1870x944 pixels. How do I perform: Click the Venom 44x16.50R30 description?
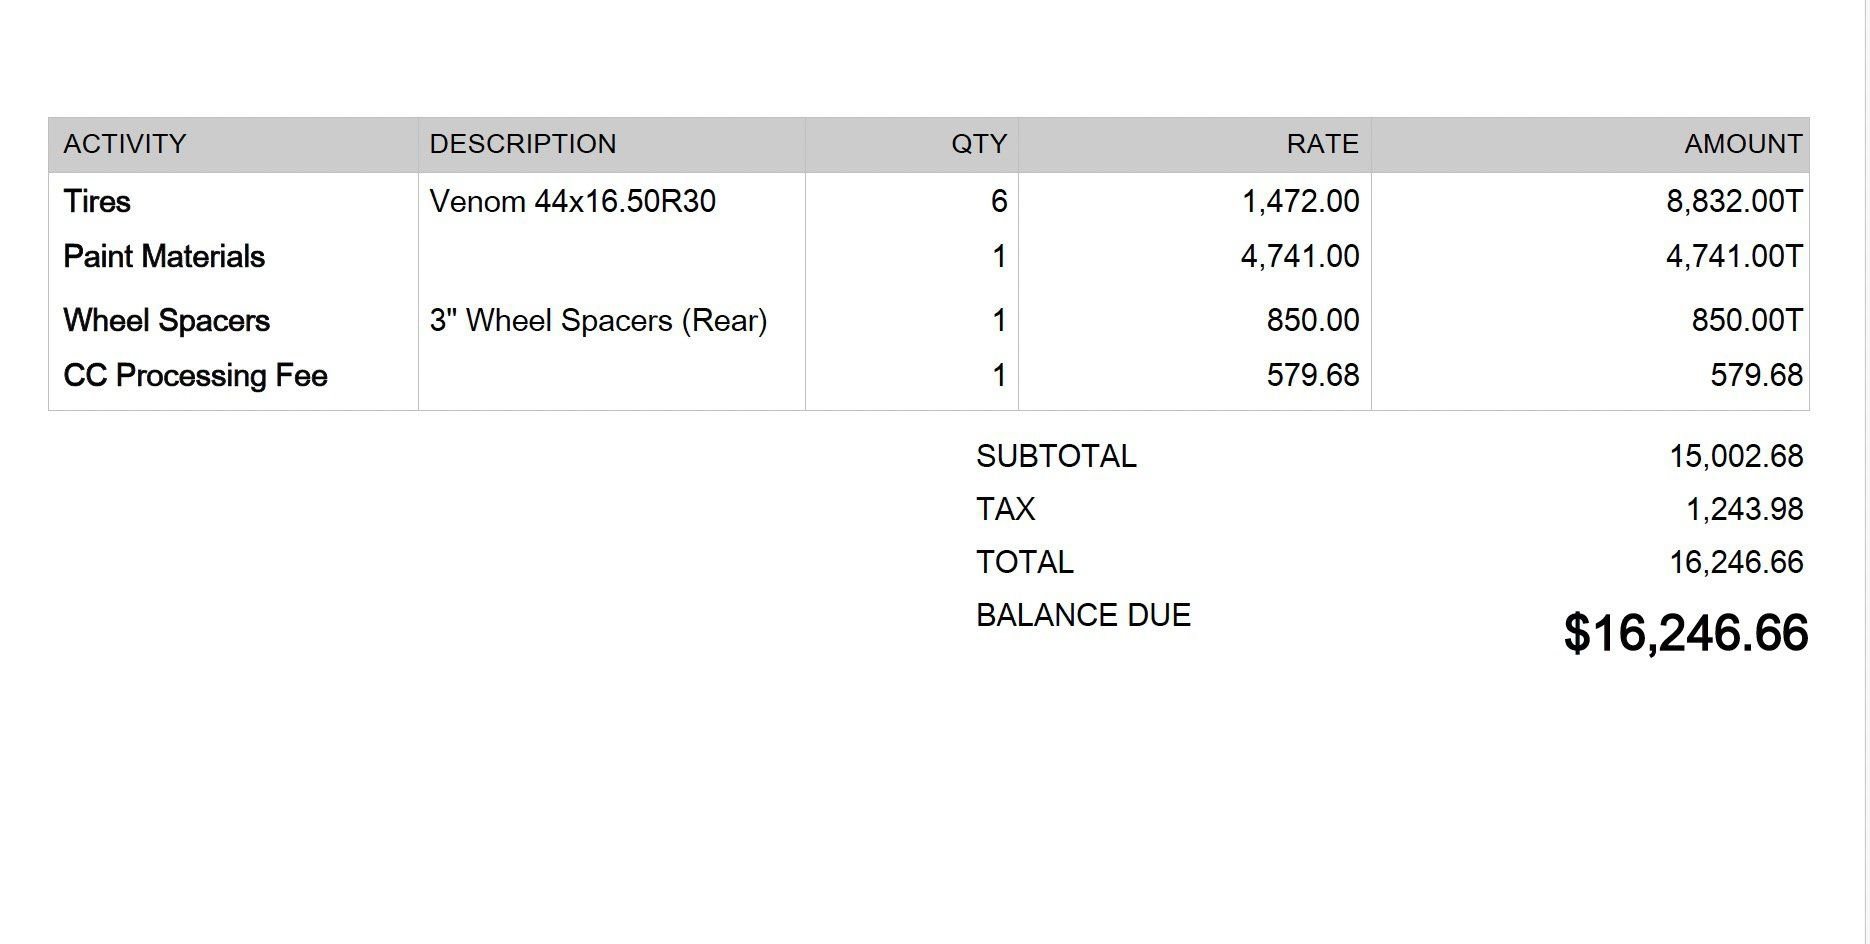click(x=573, y=202)
